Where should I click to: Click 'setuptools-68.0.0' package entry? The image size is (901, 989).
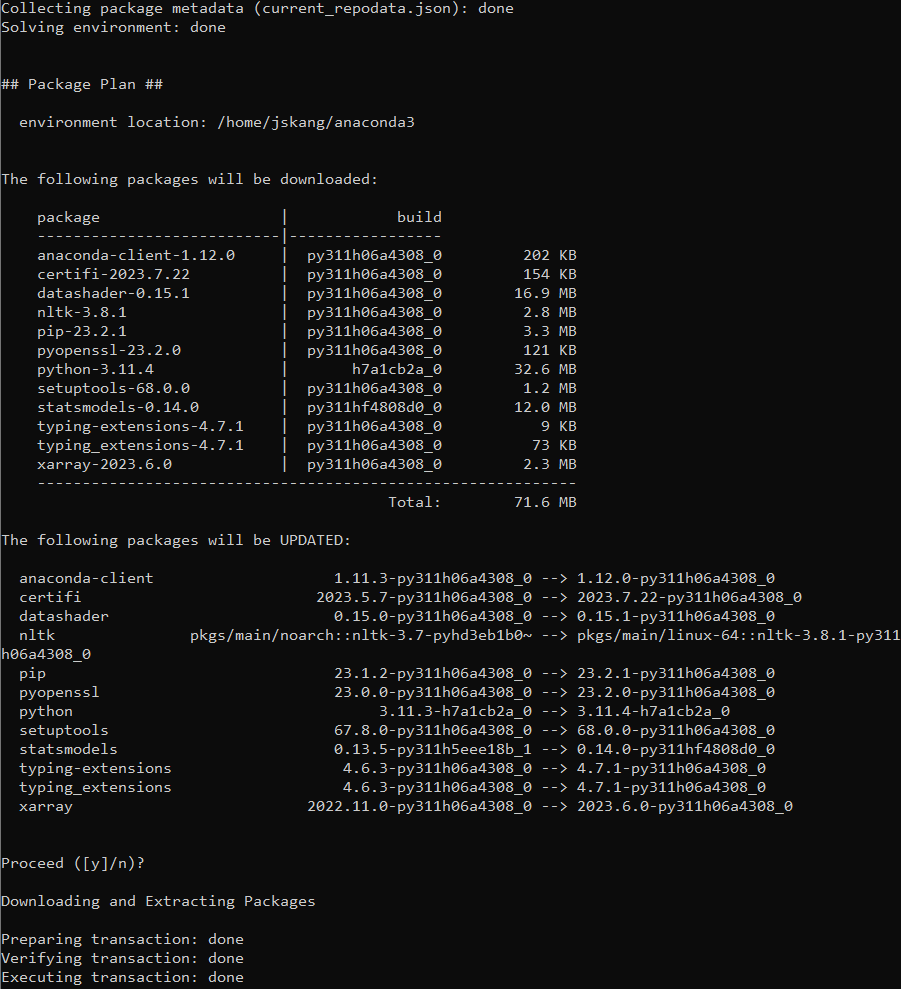114,388
